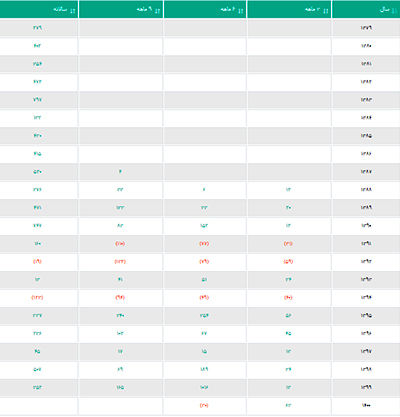The height and width of the screenshot is (417, 400).
Task: Click the sort arrows beside ۳ ماهه header
Action: click(x=325, y=11)
